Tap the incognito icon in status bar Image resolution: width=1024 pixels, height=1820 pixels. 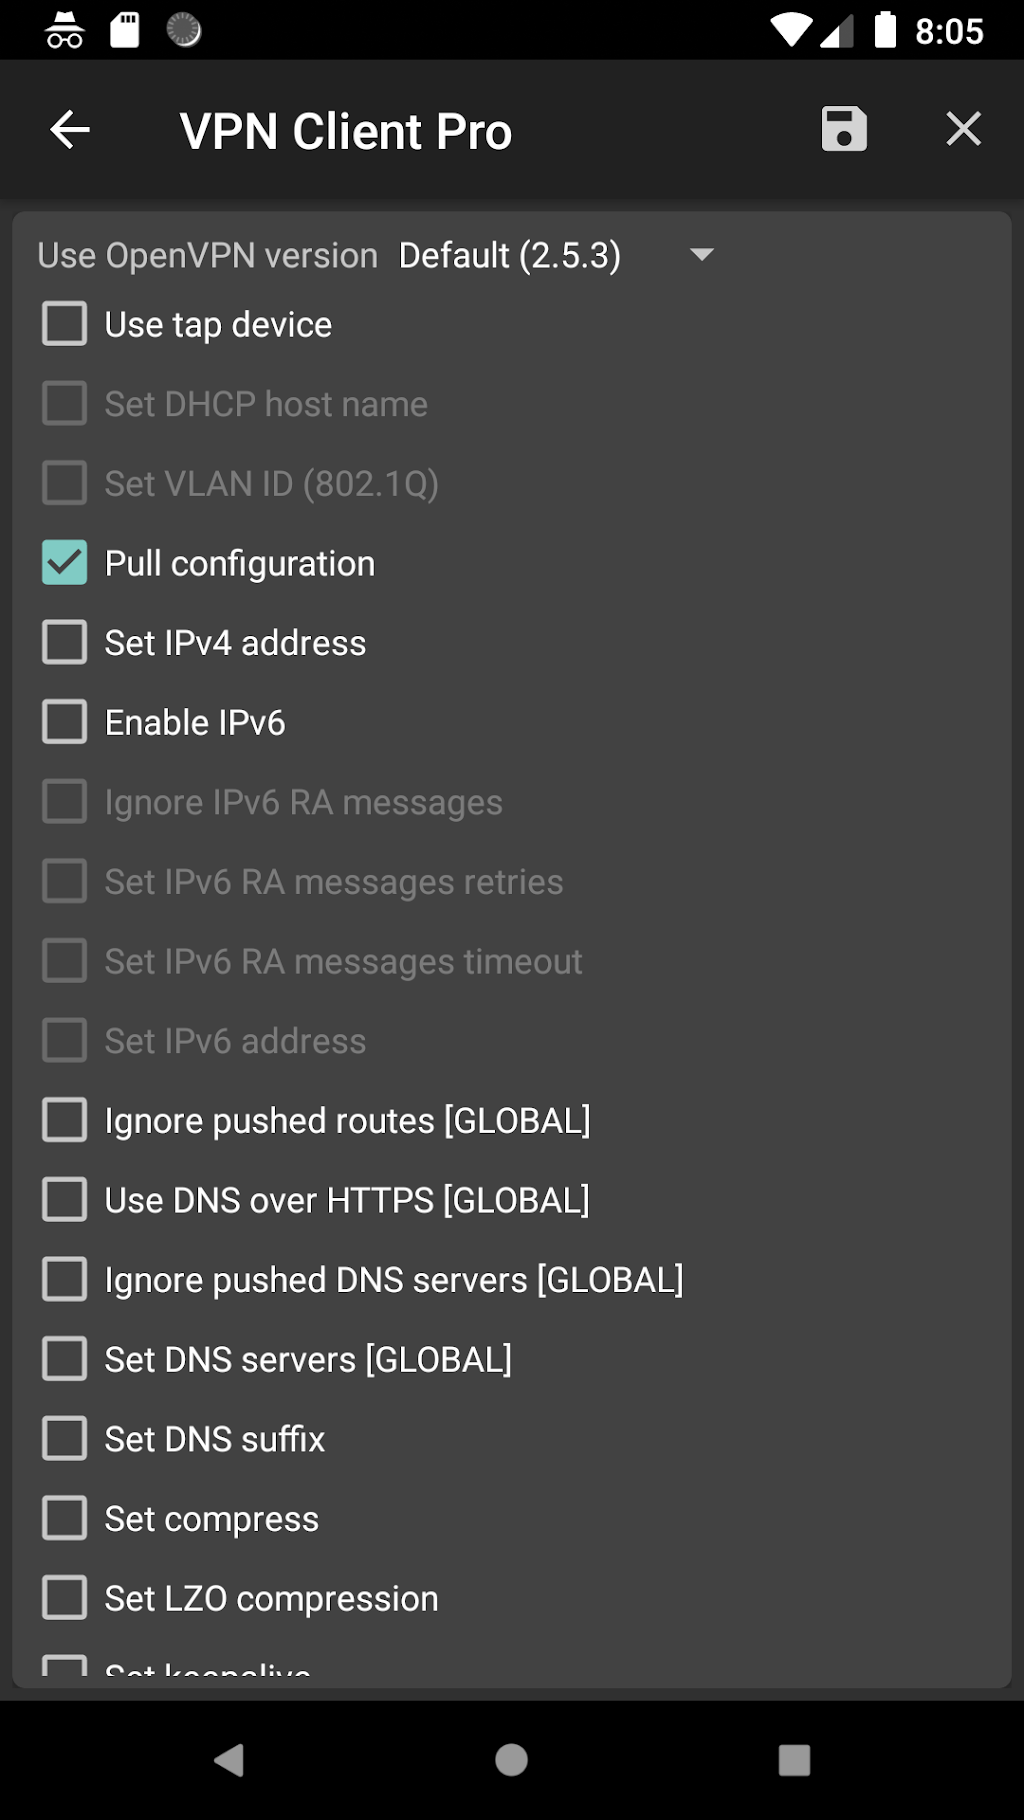pyautogui.click(x=65, y=30)
